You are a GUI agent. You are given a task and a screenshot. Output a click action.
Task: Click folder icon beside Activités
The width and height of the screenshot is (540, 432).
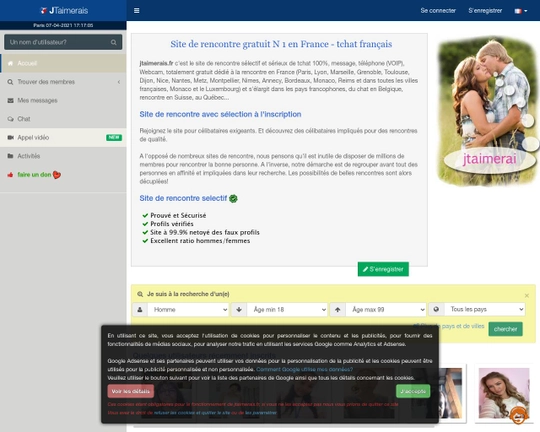pyautogui.click(x=10, y=156)
